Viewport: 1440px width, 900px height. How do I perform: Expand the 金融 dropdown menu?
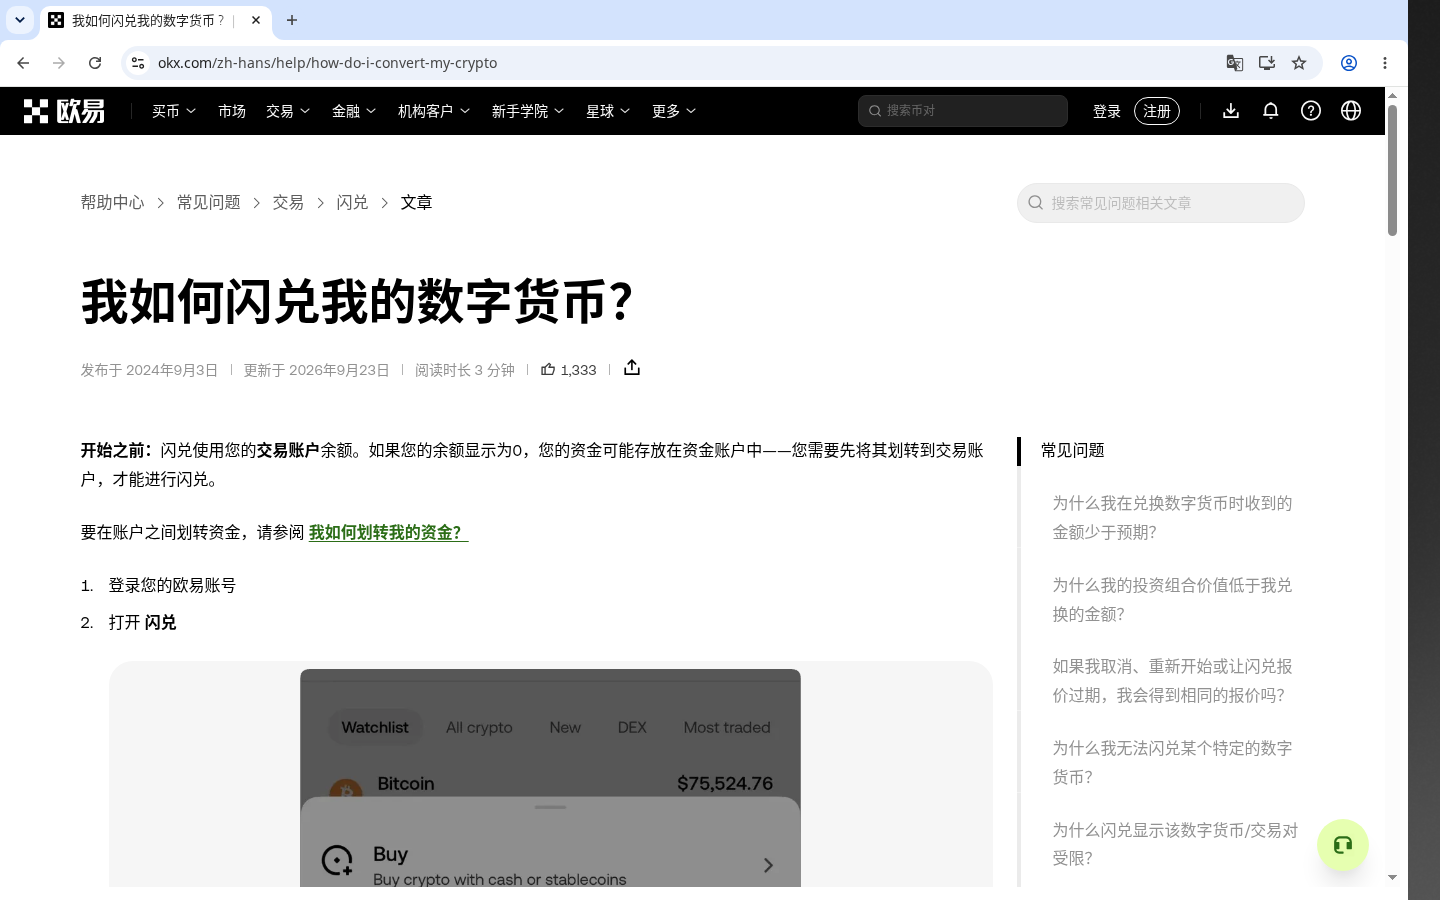pos(354,111)
